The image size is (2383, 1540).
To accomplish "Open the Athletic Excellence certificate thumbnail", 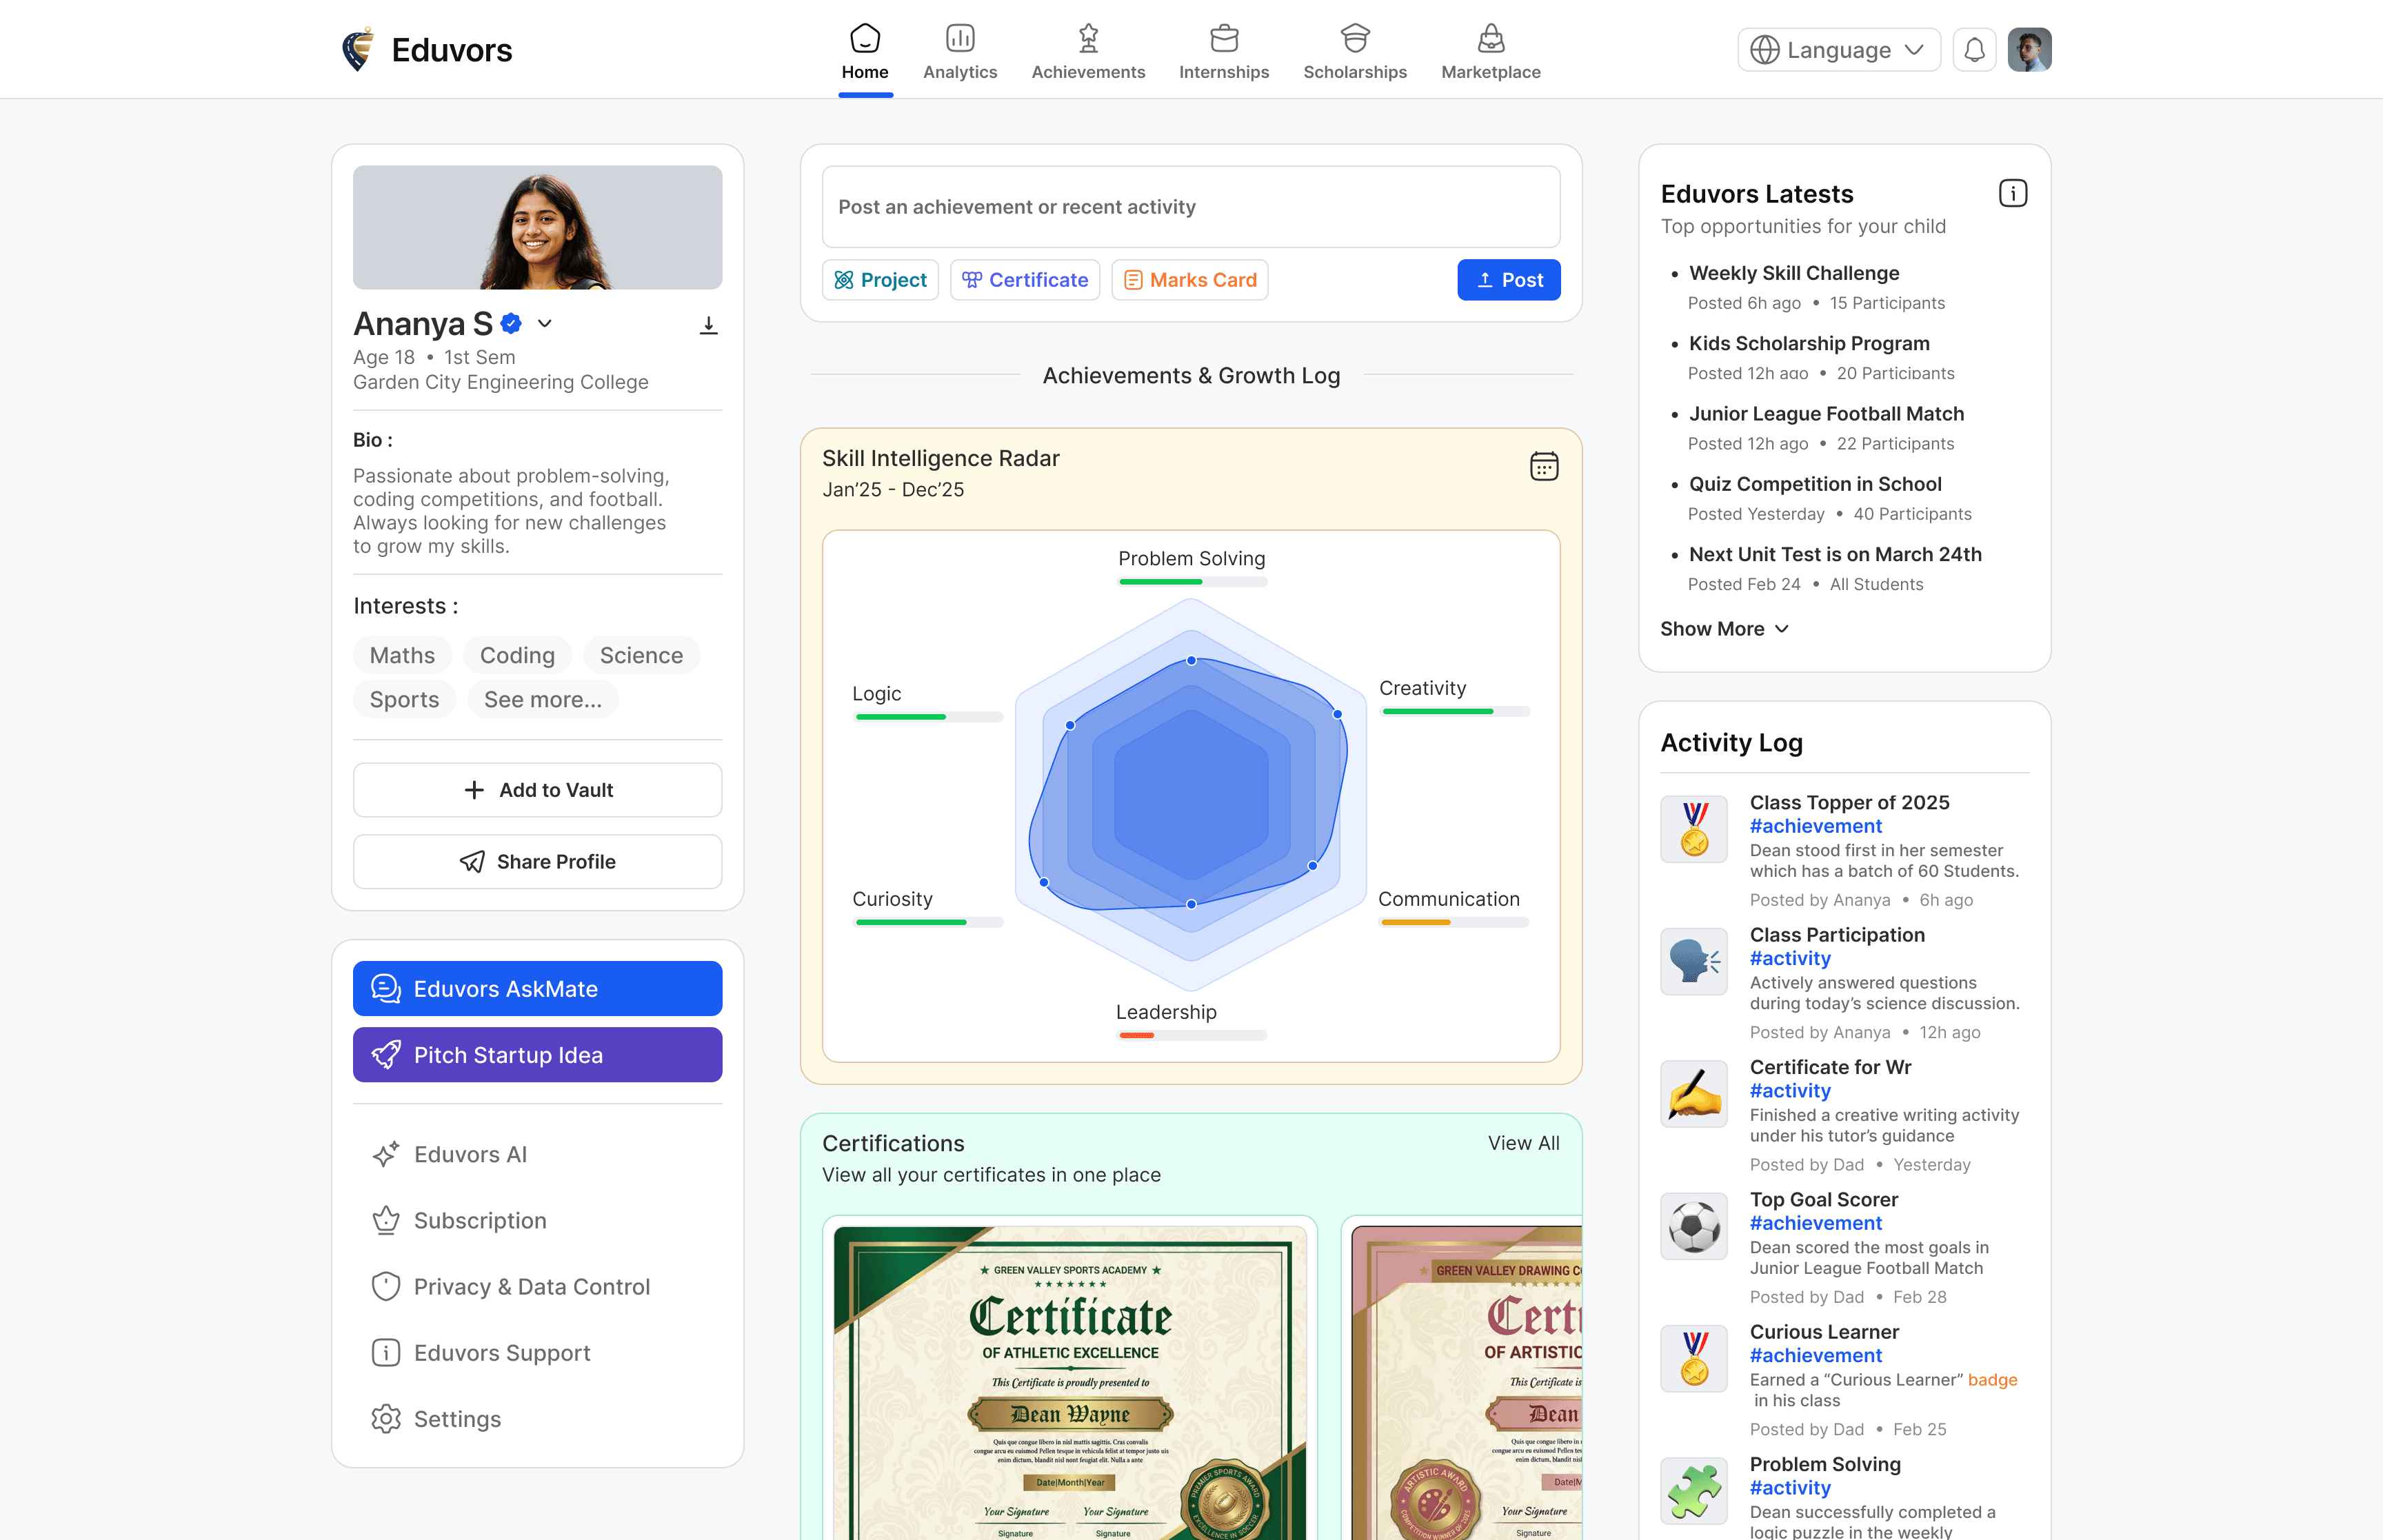I will click(1070, 1382).
